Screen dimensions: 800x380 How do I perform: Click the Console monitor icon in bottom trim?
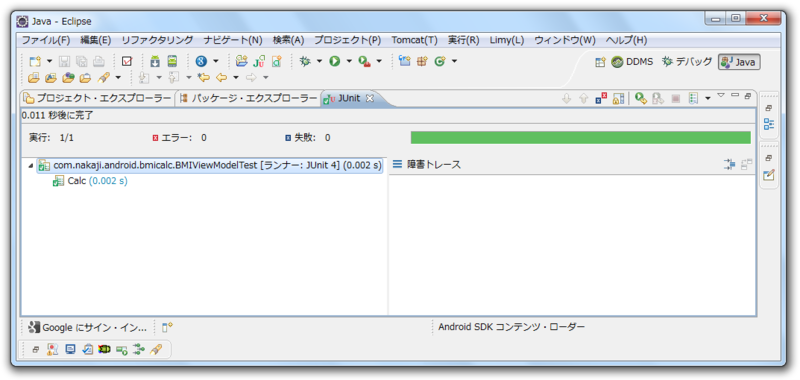[x=70, y=349]
